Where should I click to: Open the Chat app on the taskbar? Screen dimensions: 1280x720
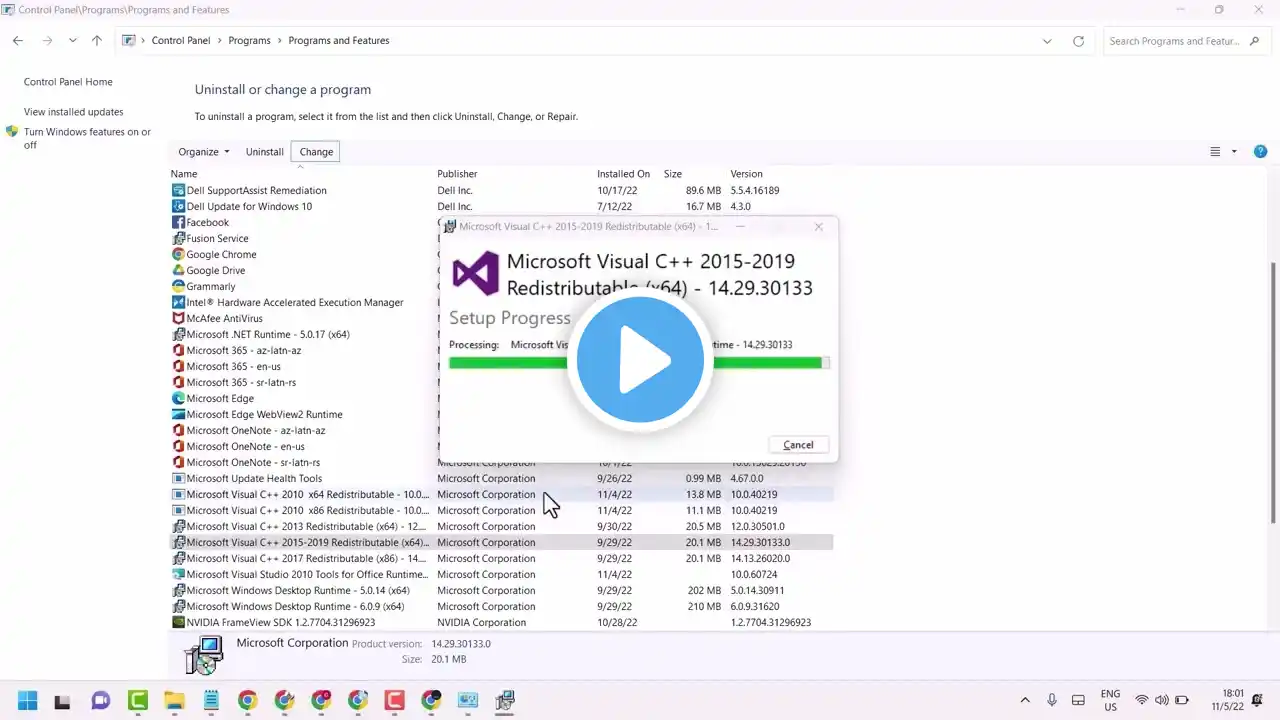(100, 700)
